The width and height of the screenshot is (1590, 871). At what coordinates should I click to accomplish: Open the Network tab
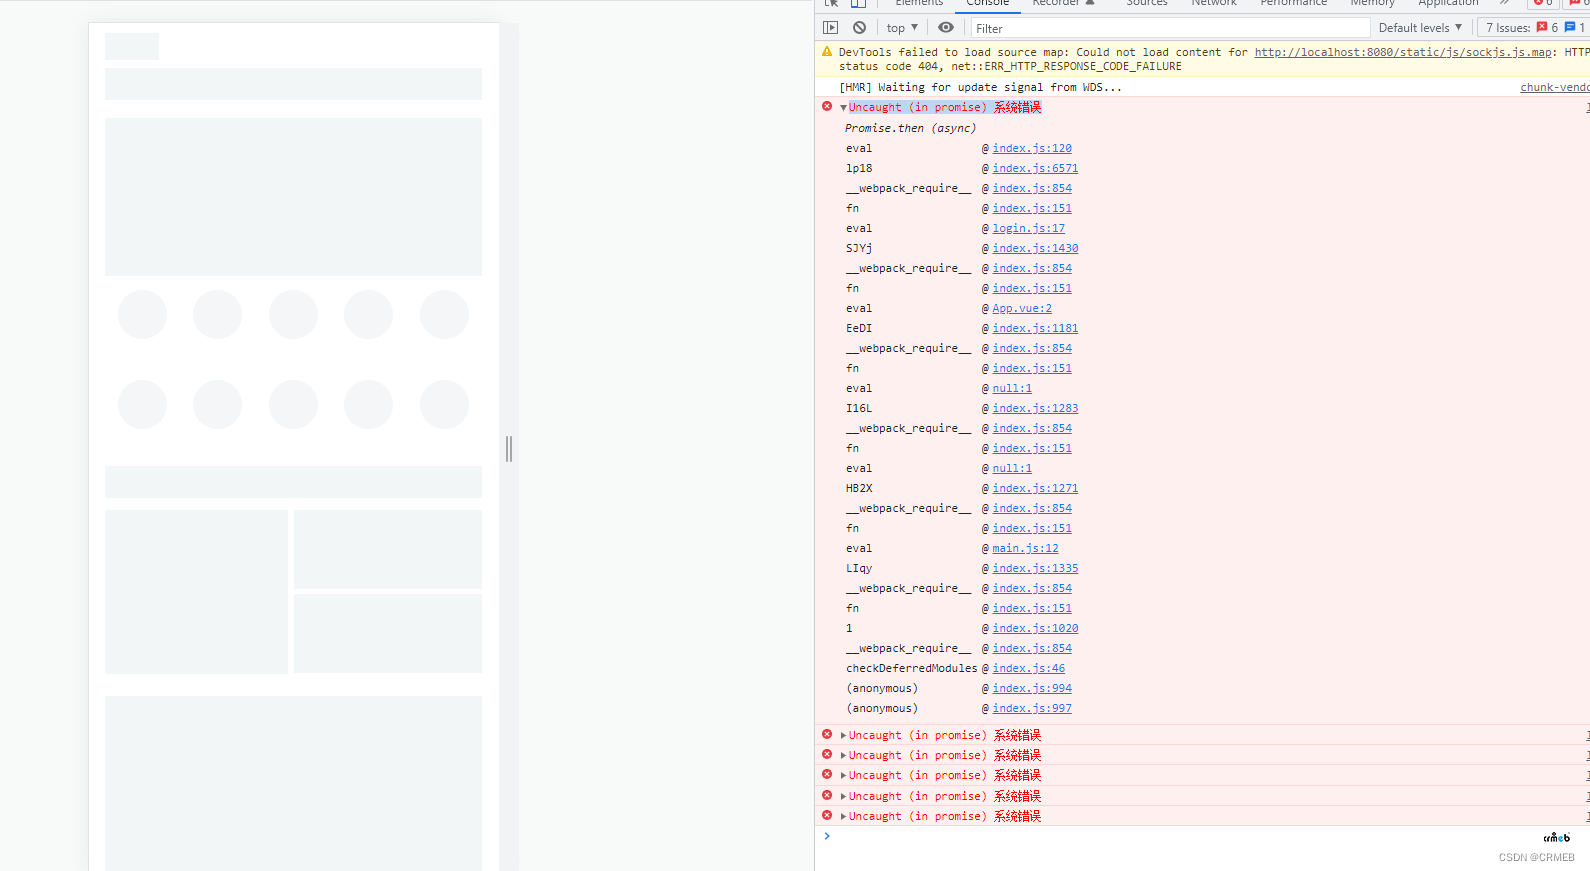coord(1214,3)
